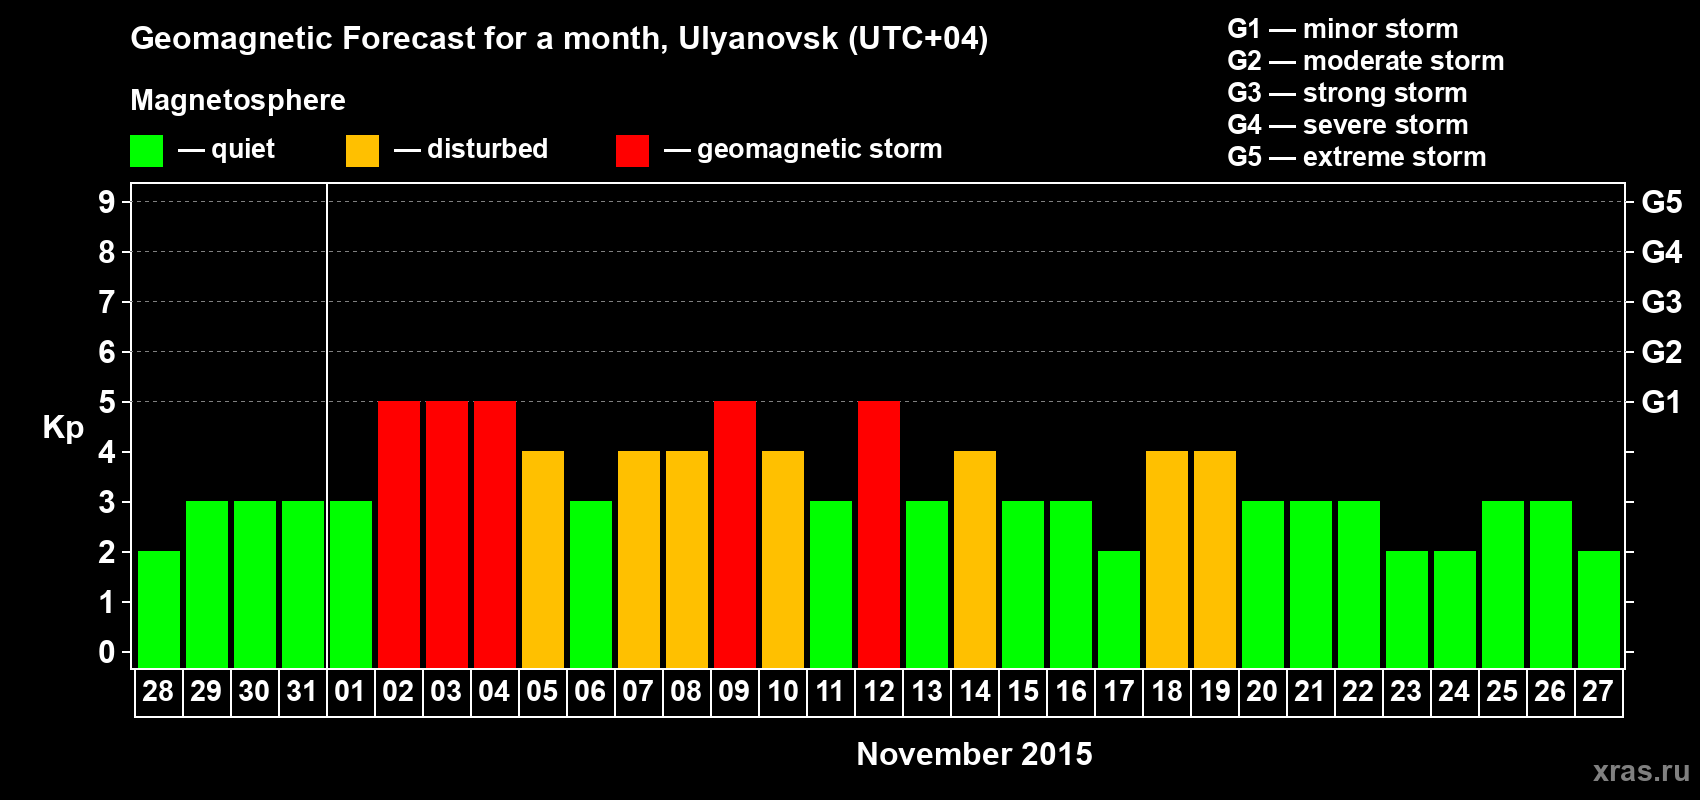Click the green quiet legend swatch

pos(146,151)
